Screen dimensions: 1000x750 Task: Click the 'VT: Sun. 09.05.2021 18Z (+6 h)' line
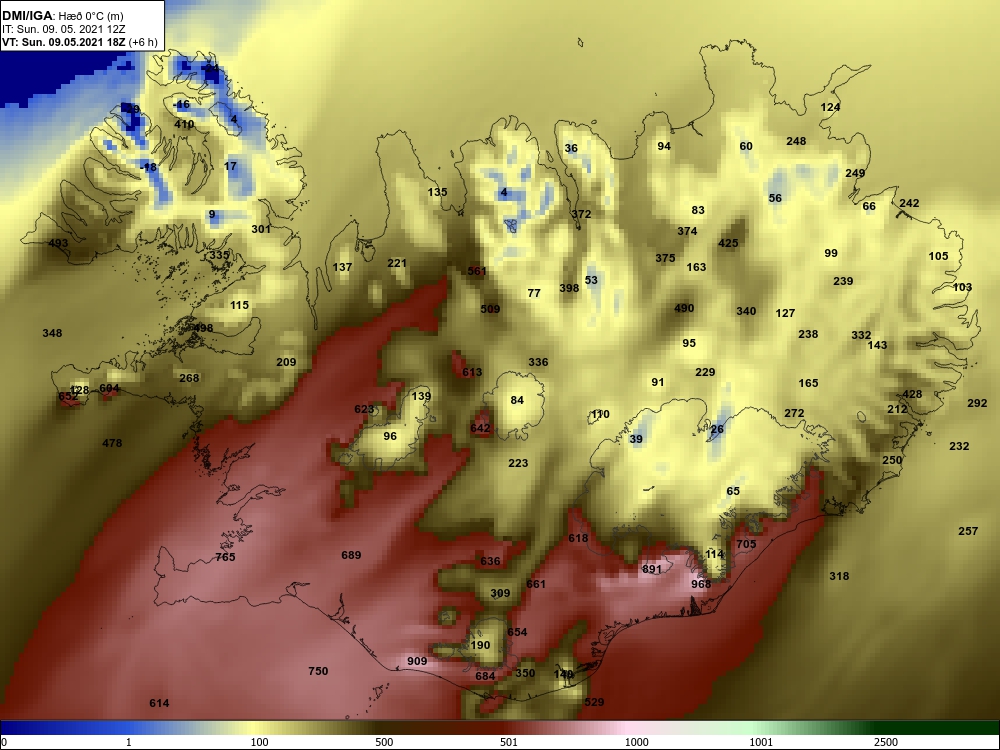(x=80, y=42)
